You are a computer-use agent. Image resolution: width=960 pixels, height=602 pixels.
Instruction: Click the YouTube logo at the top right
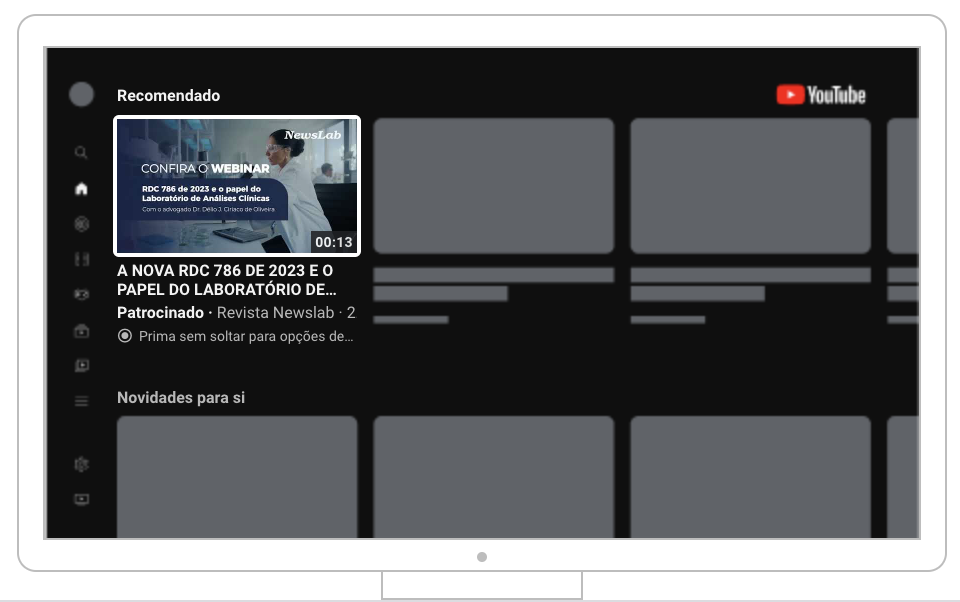point(821,95)
